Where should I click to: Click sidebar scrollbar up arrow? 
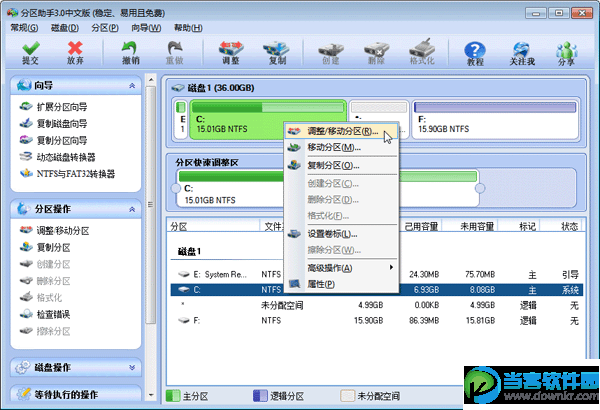coord(151,80)
